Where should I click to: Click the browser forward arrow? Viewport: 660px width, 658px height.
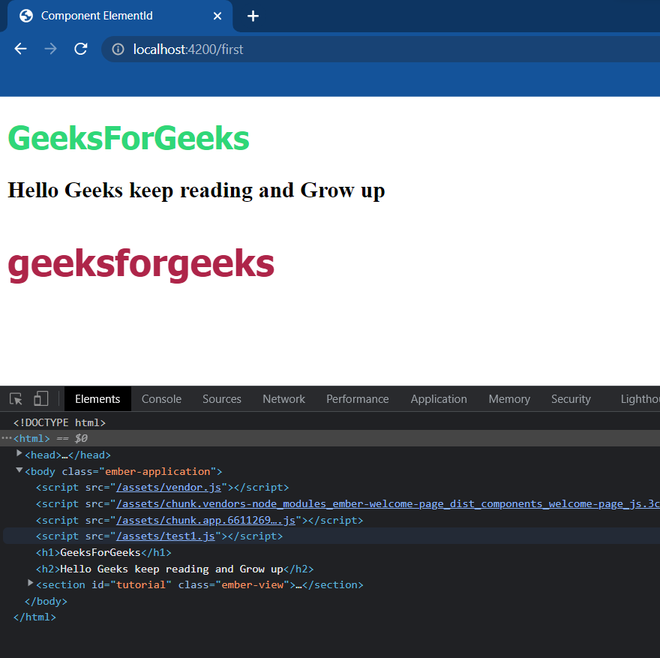pyautogui.click(x=51, y=49)
